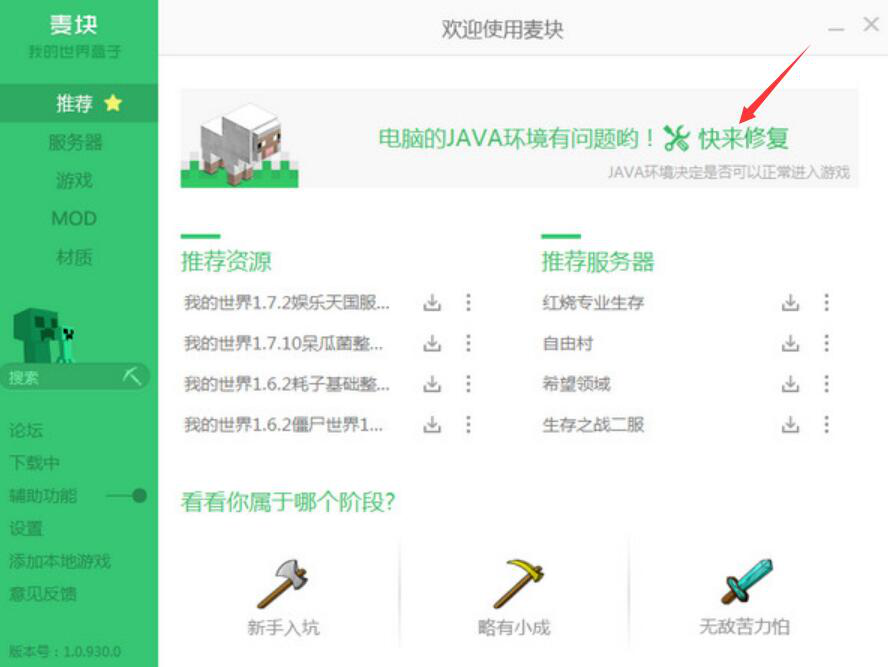Download the 红烧专业生存 server
The width and height of the screenshot is (888, 667).
tap(791, 302)
